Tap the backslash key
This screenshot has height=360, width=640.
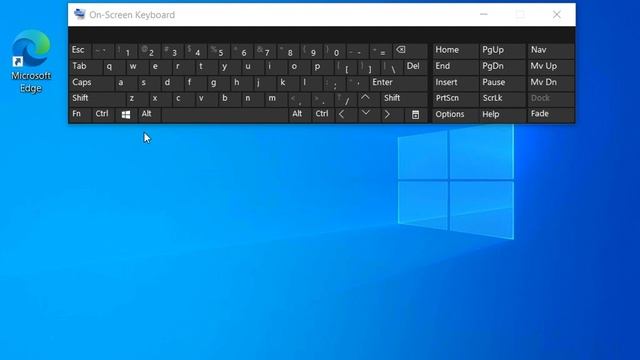point(391,67)
